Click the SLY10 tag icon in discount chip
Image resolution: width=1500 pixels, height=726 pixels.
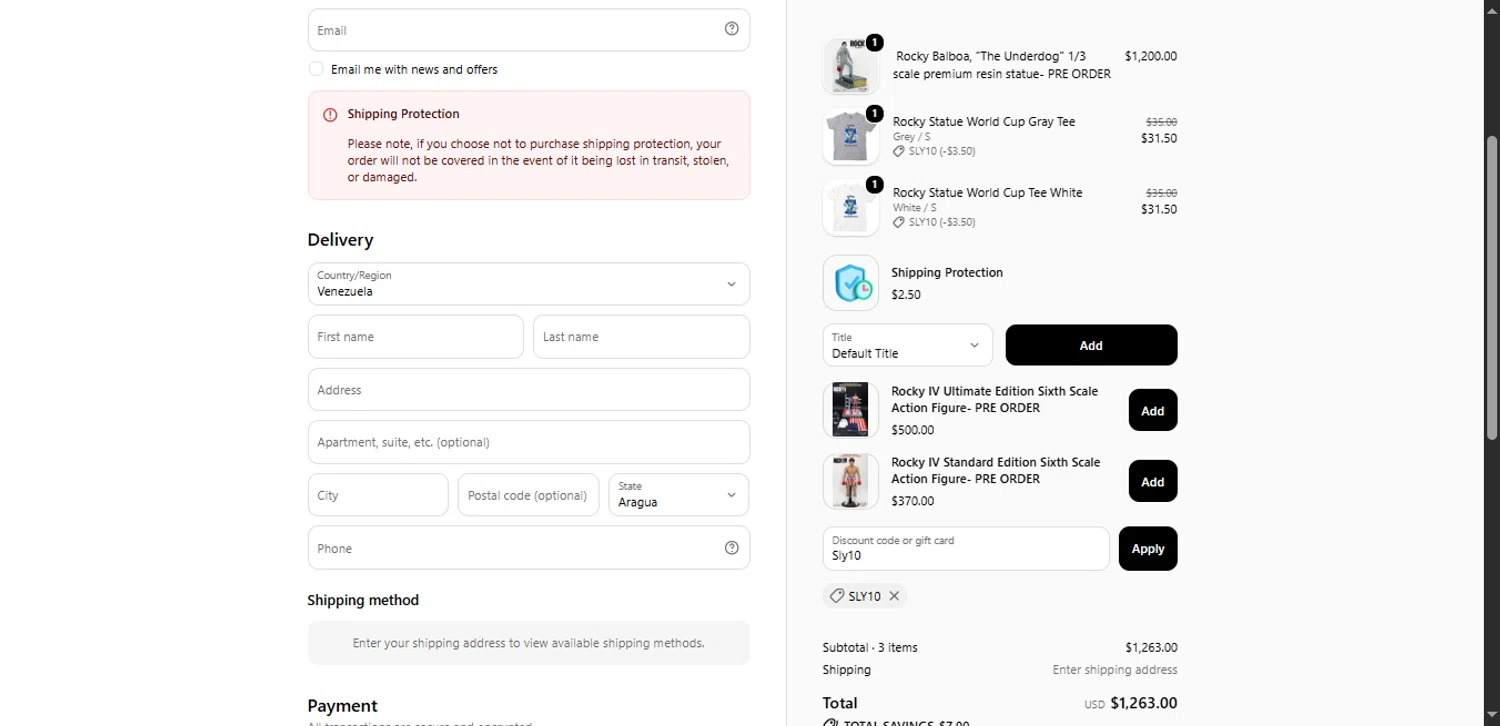coord(837,596)
